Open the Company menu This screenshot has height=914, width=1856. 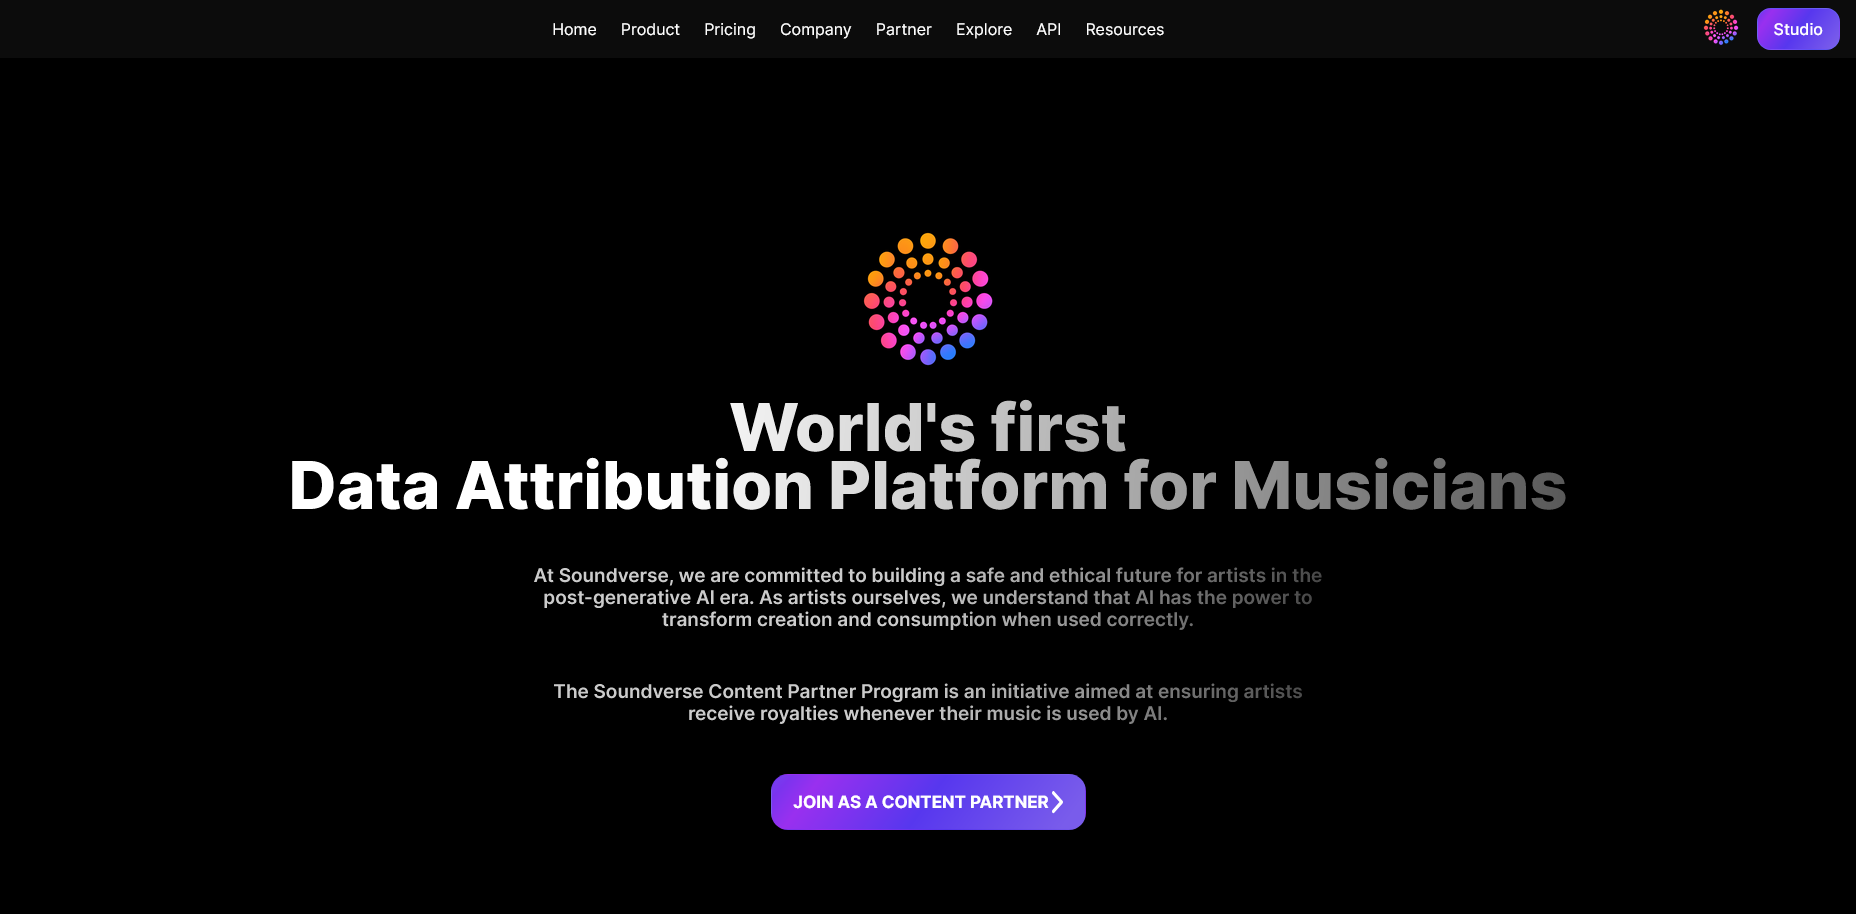coord(816,30)
